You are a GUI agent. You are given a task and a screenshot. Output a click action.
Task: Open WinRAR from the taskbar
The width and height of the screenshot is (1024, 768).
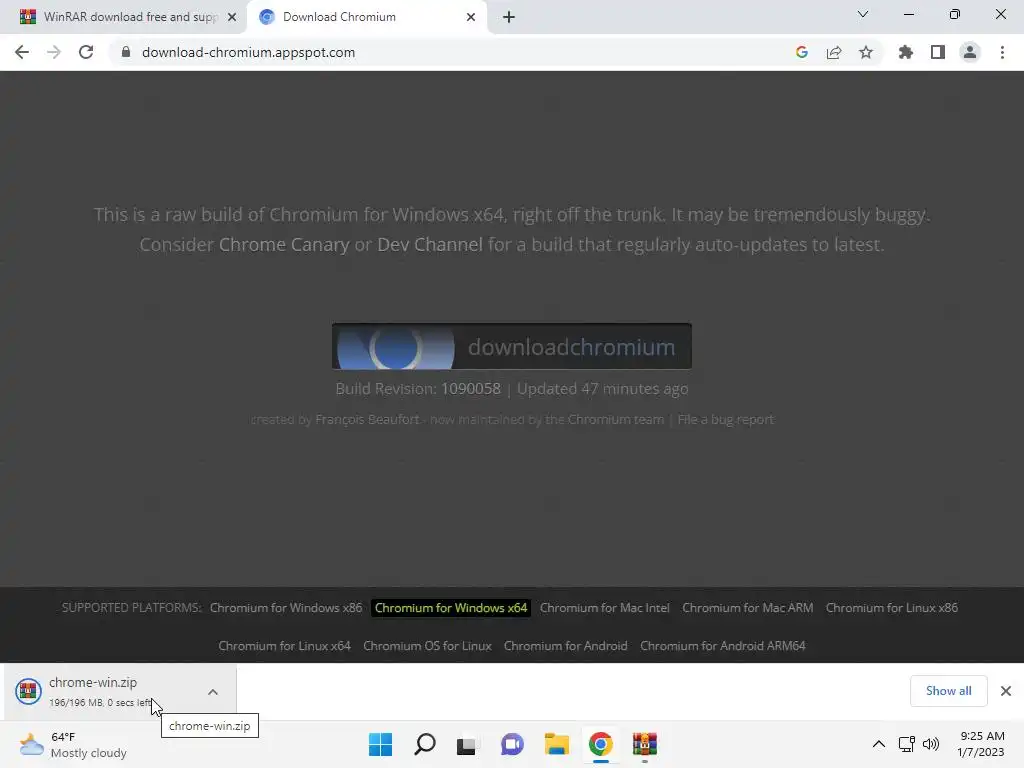pyautogui.click(x=645, y=744)
